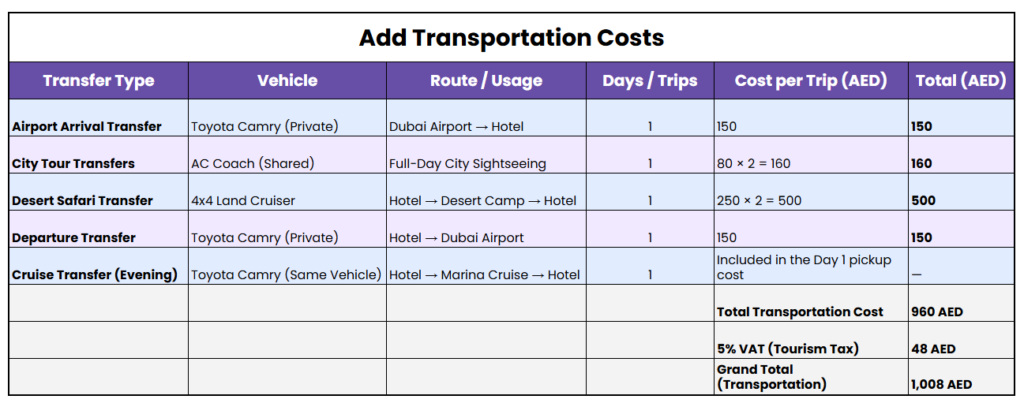Select the "Hotel → Dubai Airport" route cell
Screen dimensions: 1024x403
(x=456, y=237)
